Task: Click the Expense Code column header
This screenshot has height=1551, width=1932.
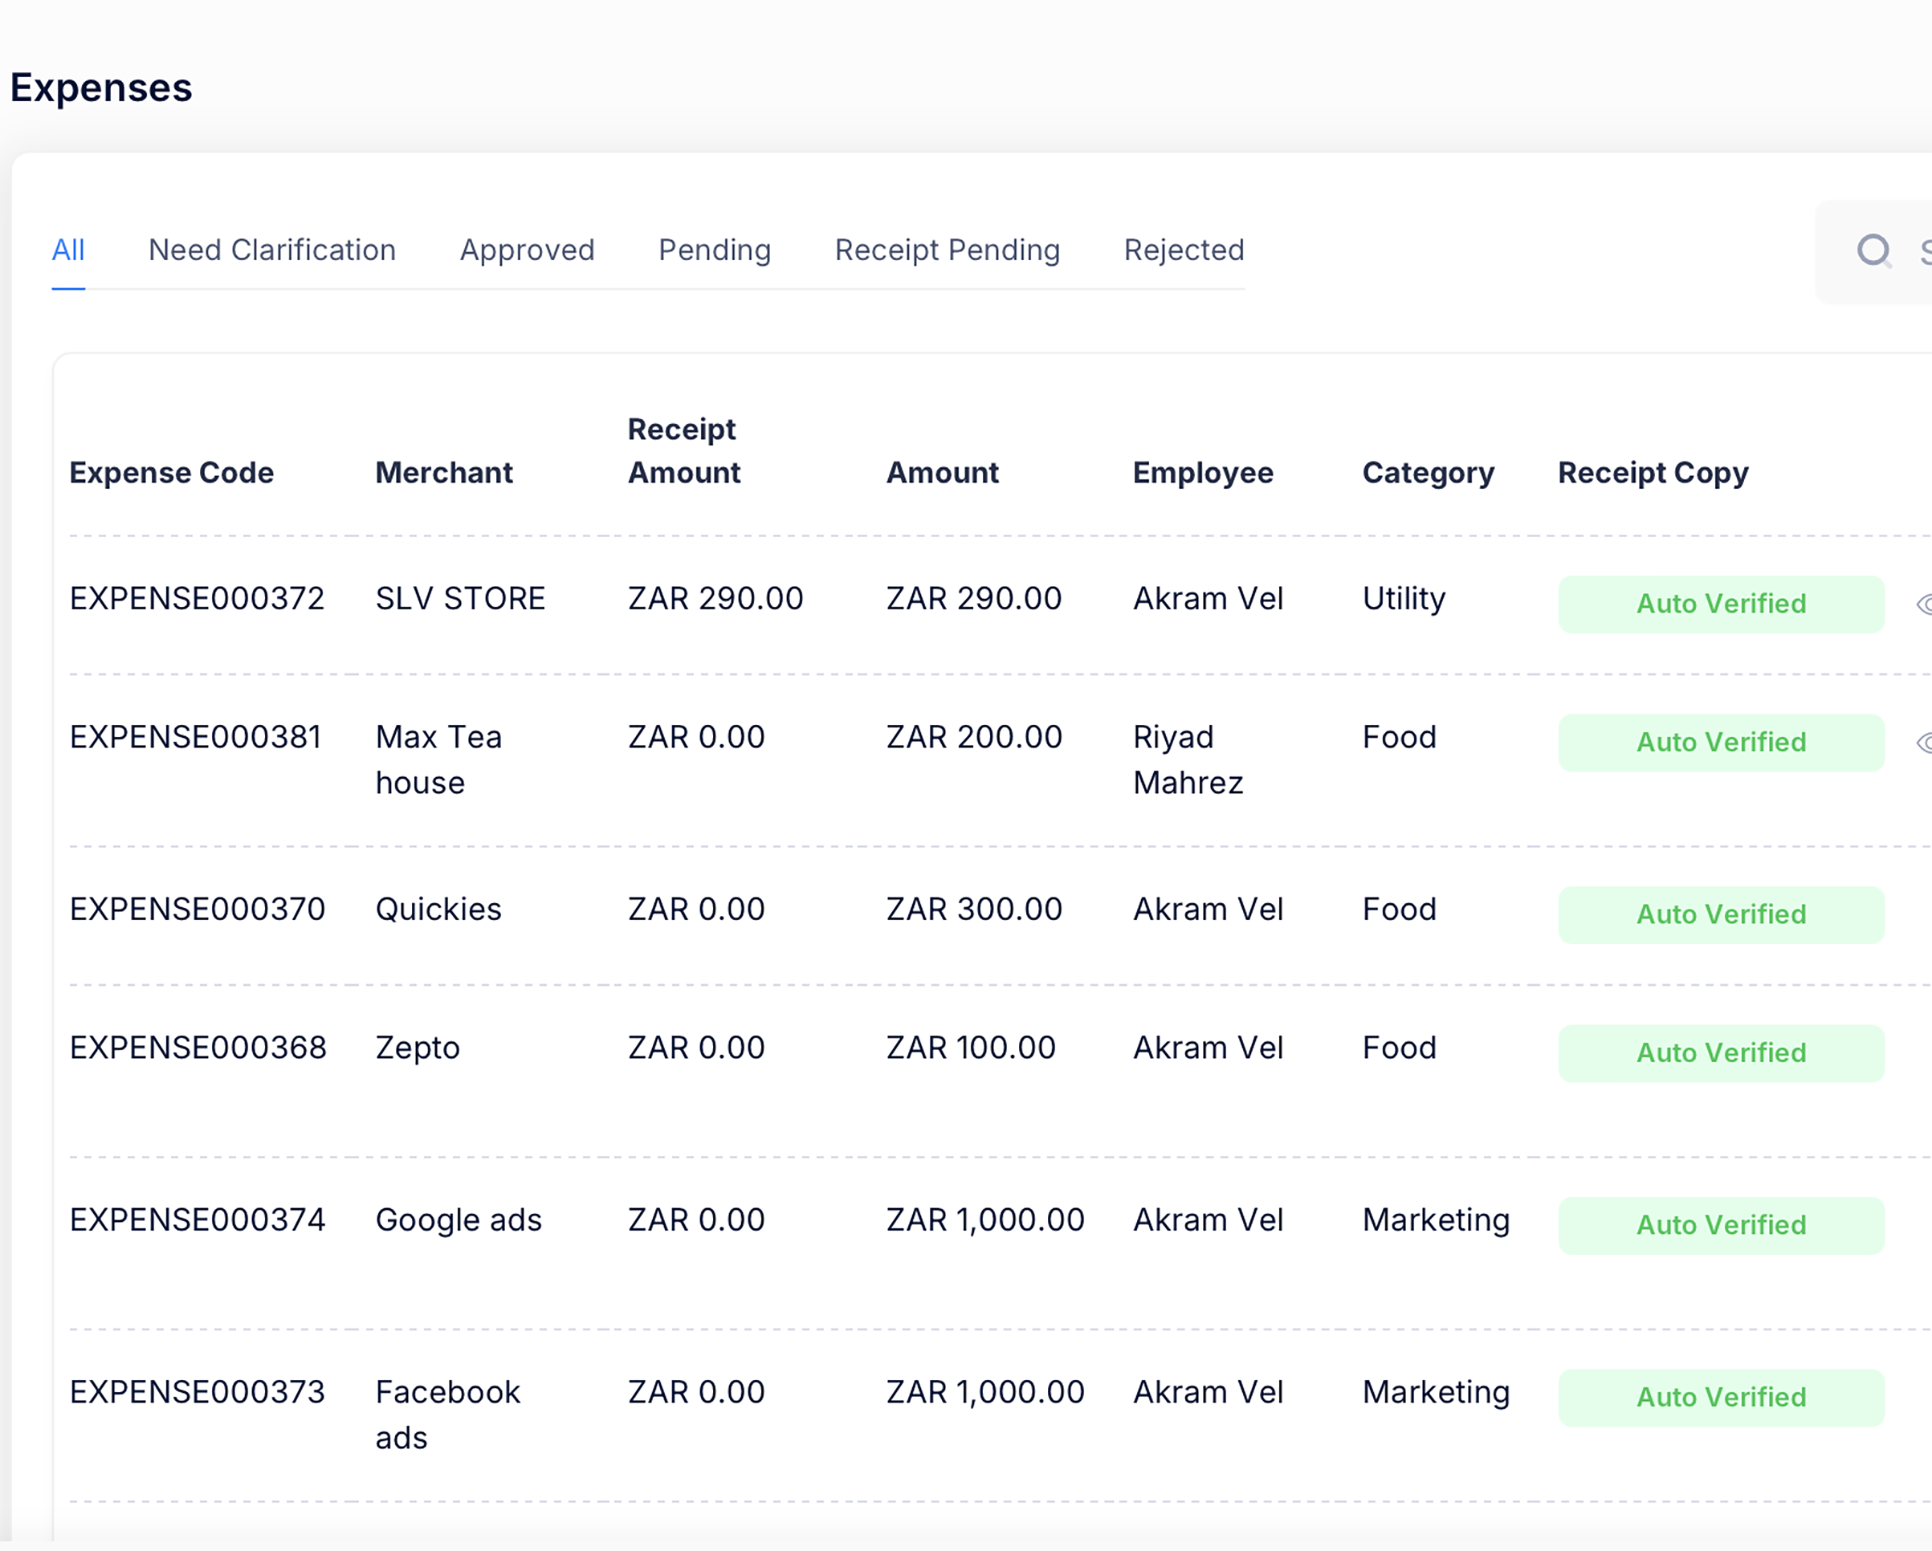Action: [x=171, y=472]
